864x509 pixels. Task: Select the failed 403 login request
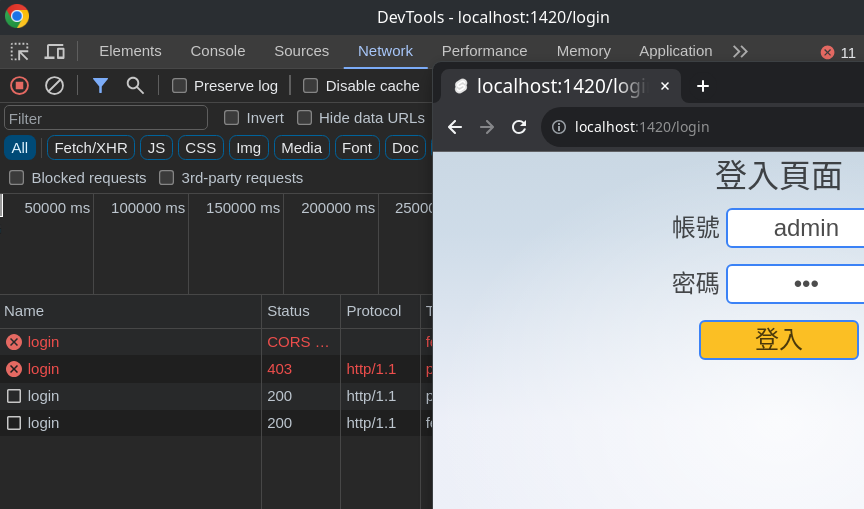tap(43, 369)
